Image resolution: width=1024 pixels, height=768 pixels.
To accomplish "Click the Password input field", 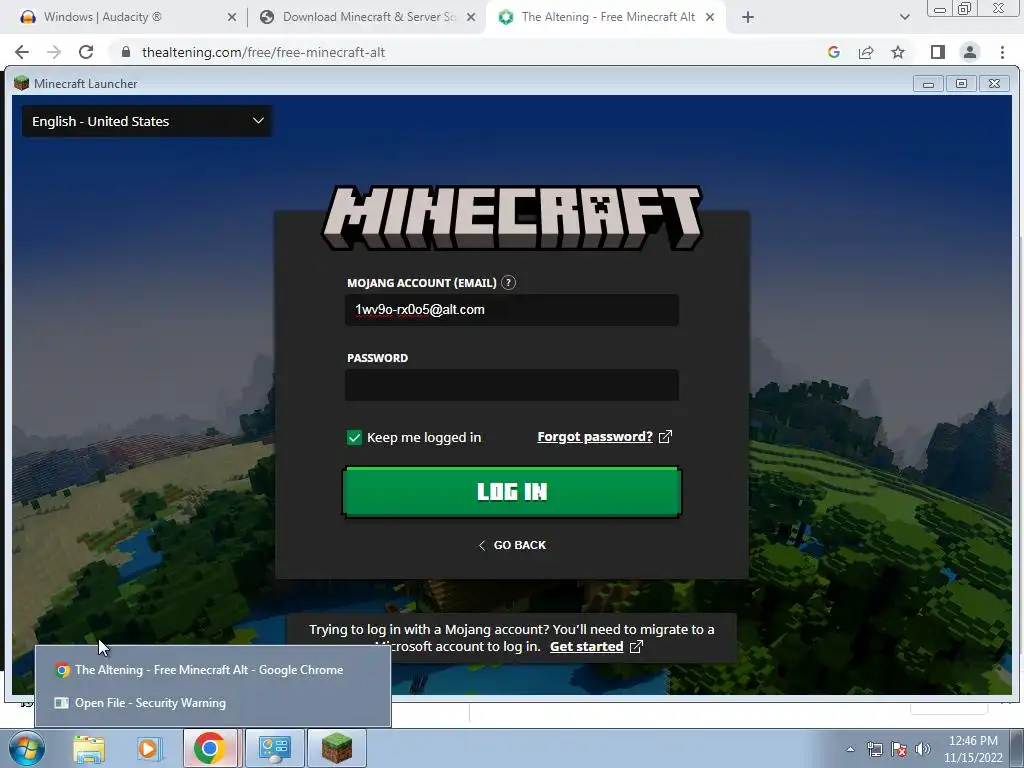I will [x=512, y=385].
